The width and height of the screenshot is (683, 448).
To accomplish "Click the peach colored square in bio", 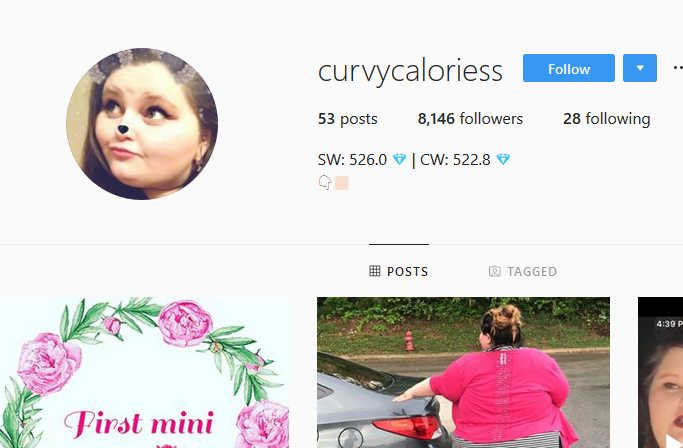I will click(342, 183).
